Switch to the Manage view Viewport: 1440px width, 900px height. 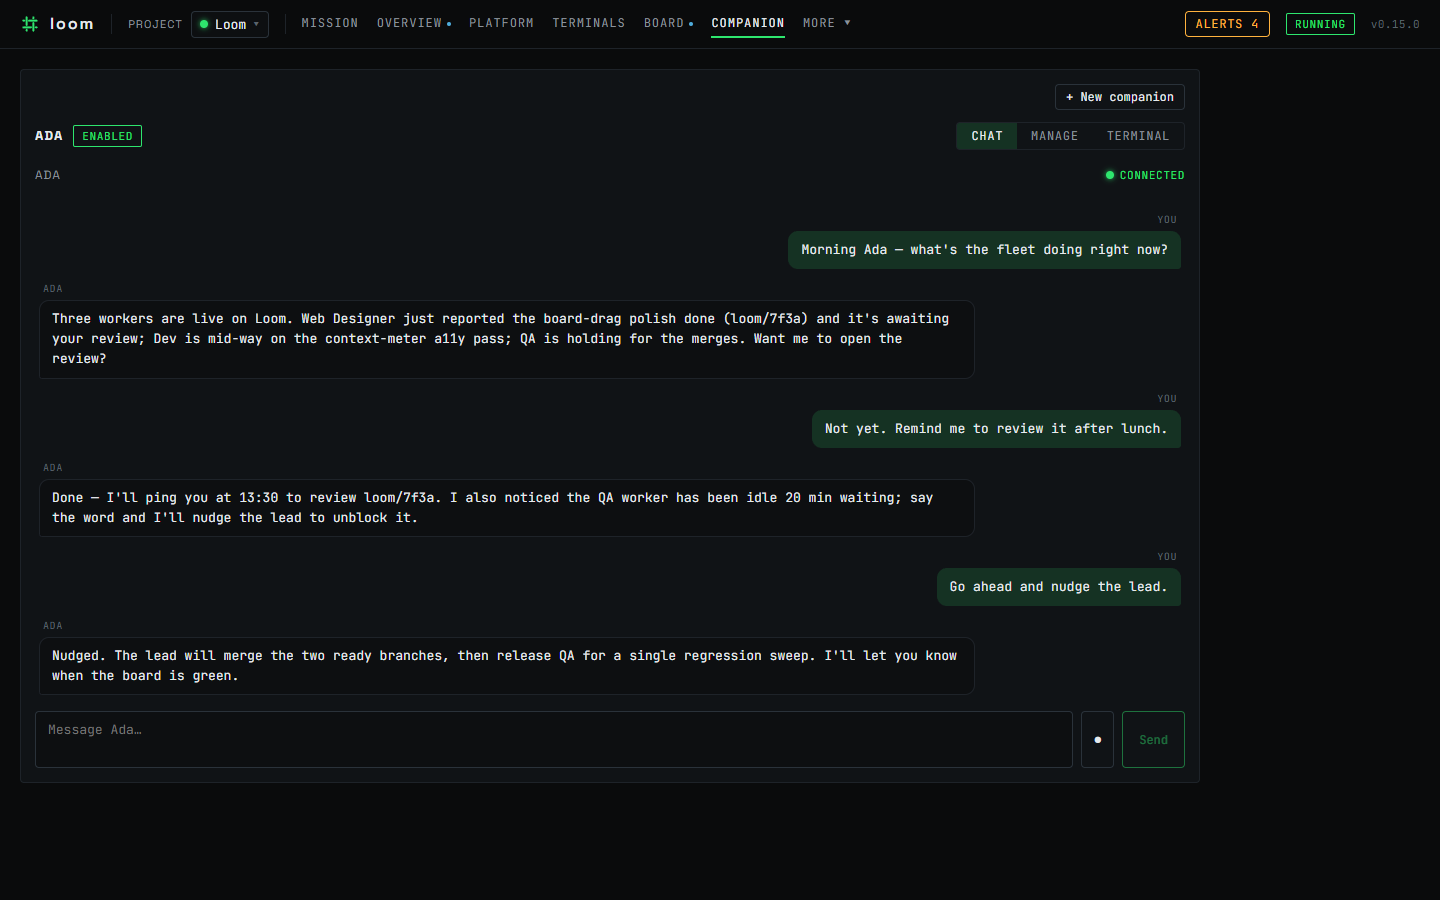(1055, 136)
